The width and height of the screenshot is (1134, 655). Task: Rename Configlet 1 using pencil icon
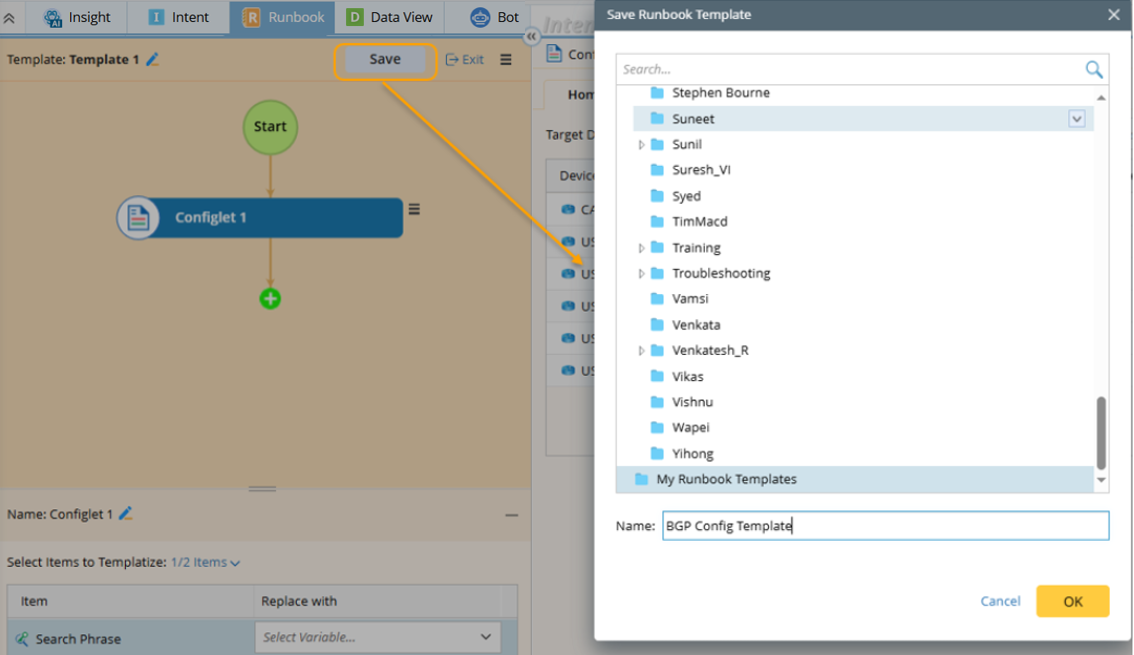coord(126,513)
